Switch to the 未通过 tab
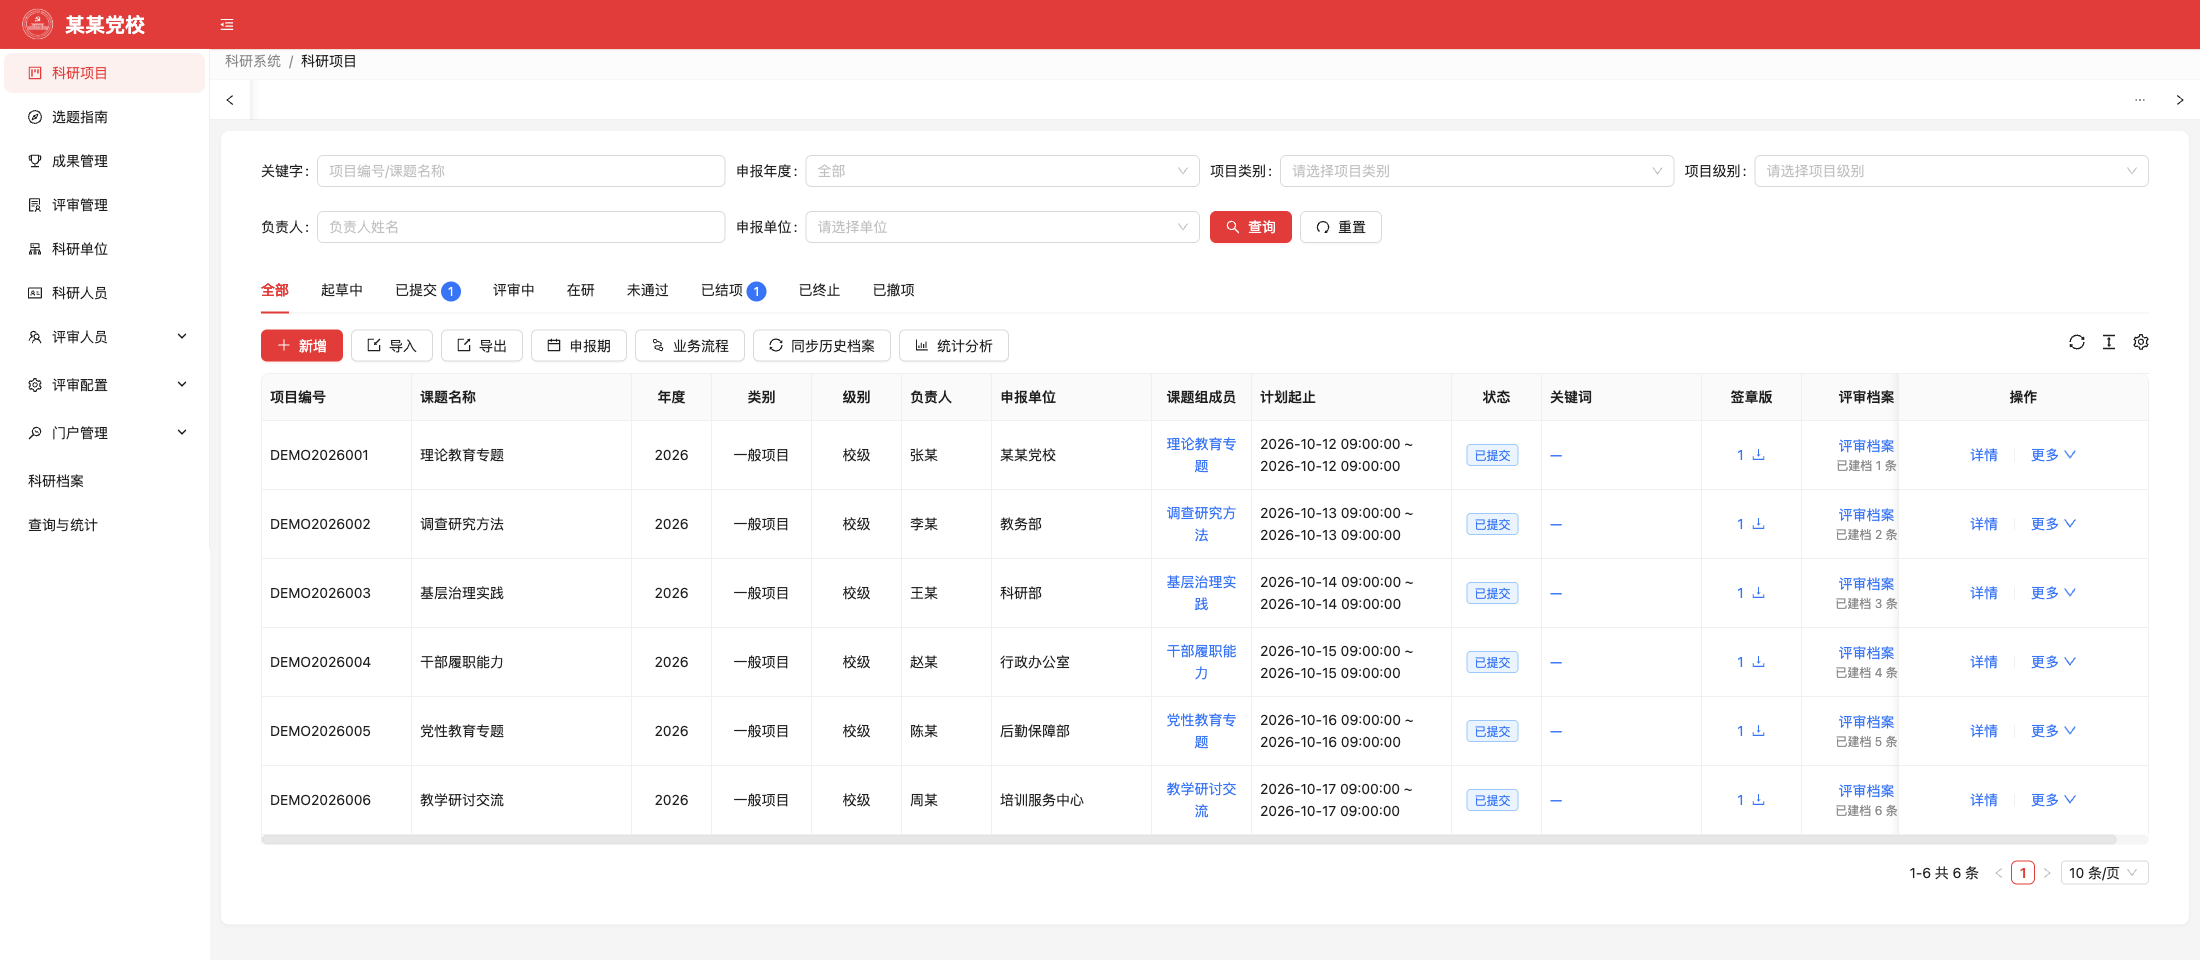The image size is (2200, 960). click(x=648, y=290)
